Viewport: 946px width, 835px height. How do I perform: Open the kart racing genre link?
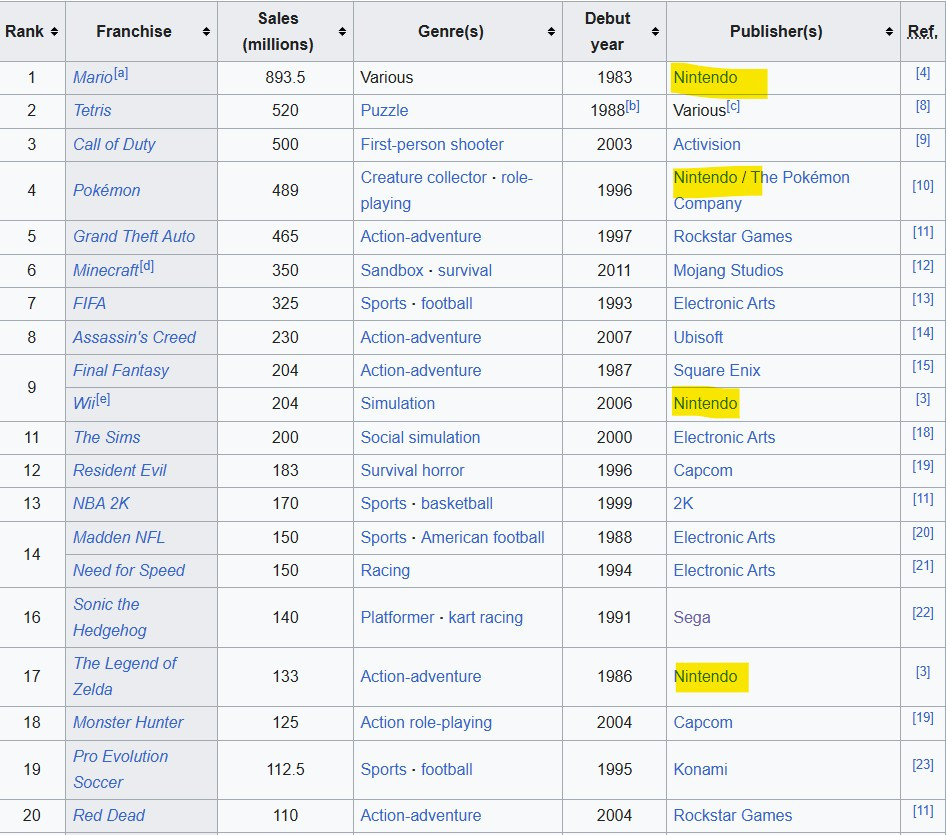tap(486, 617)
